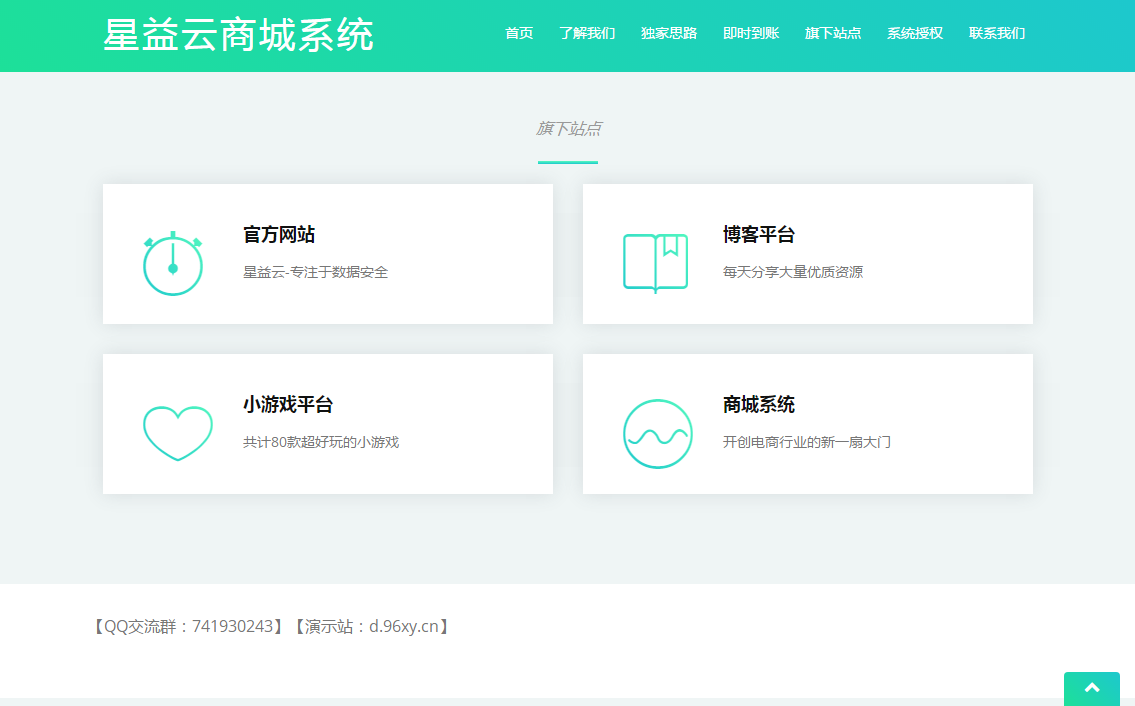Open the 官方网站 card
The width and height of the screenshot is (1135, 706).
point(327,253)
